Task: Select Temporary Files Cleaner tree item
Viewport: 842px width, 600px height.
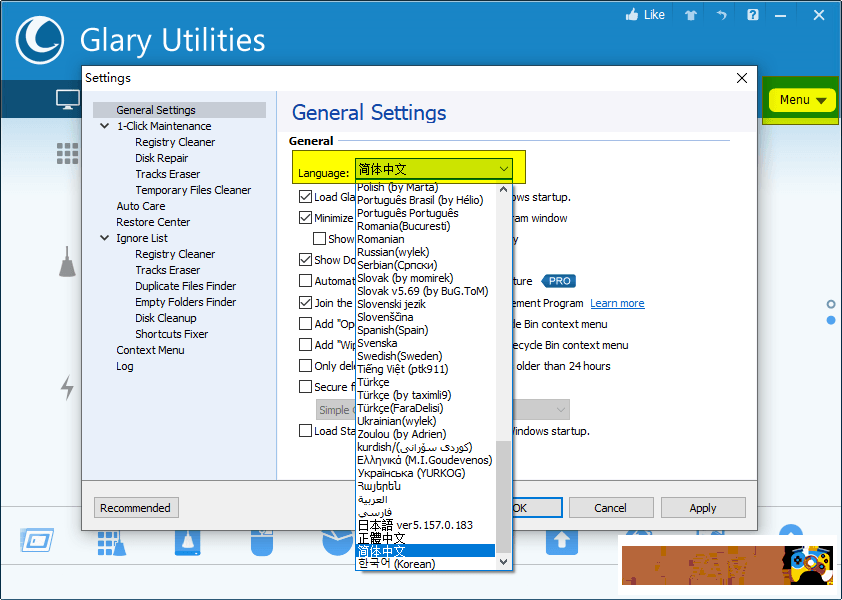Action: click(x=193, y=190)
